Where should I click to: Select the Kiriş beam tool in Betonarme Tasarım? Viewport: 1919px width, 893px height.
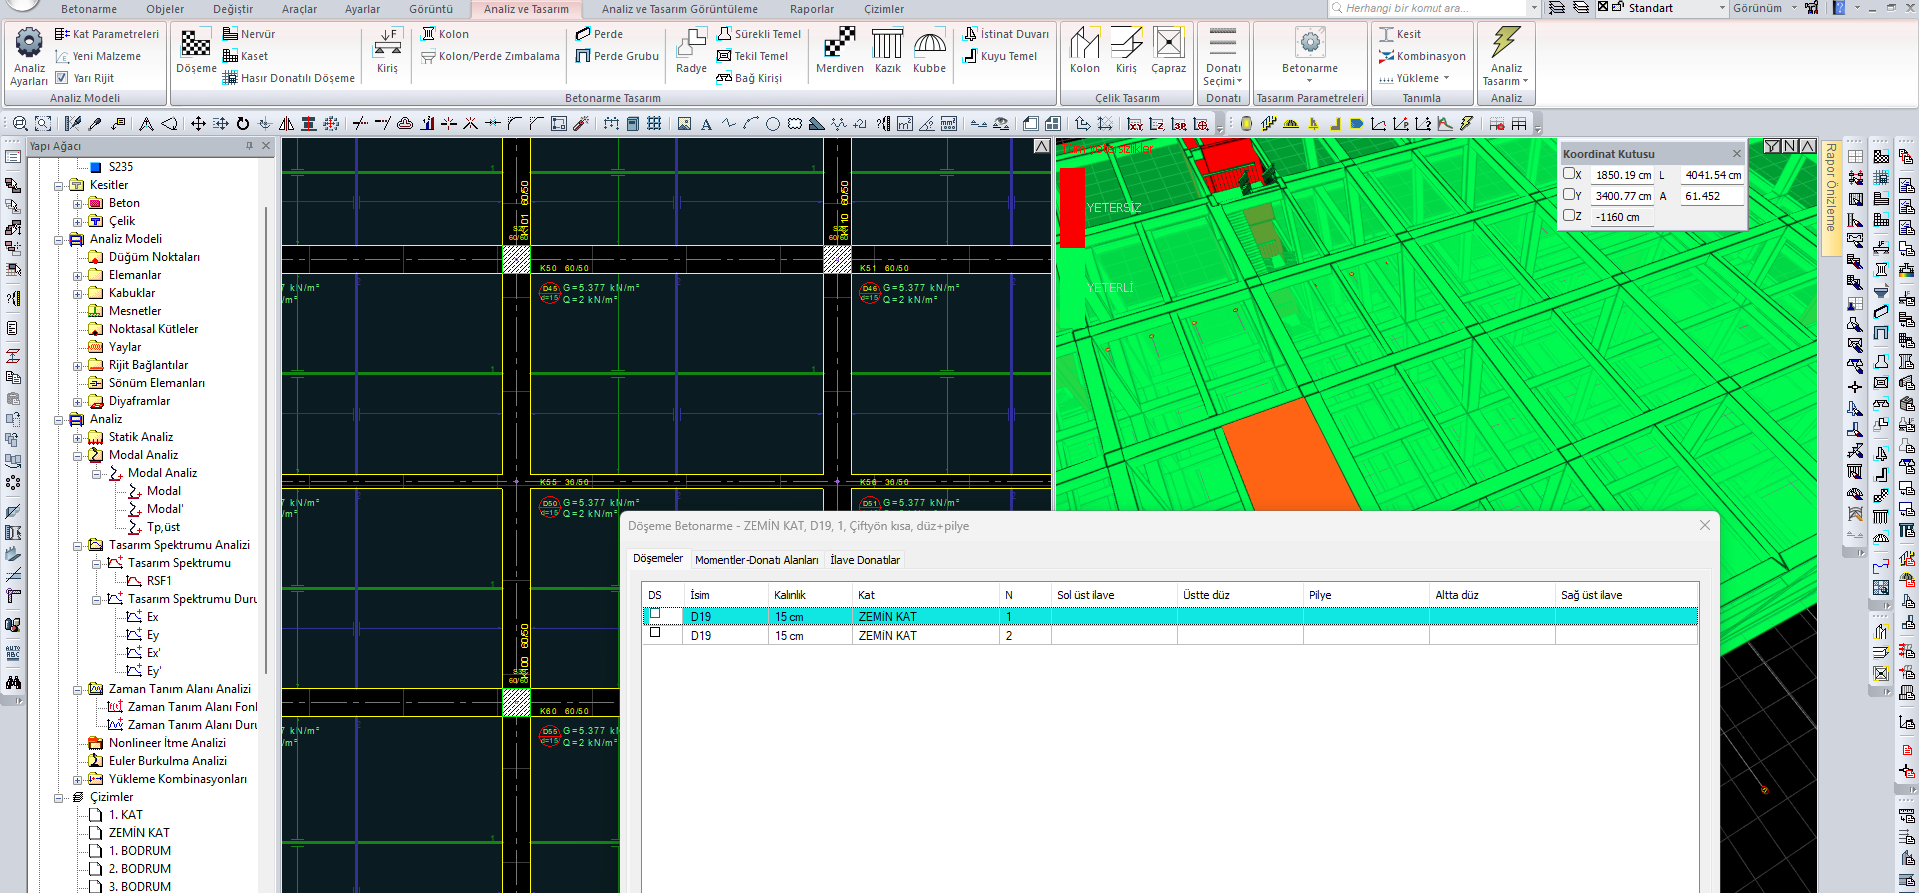(x=387, y=50)
